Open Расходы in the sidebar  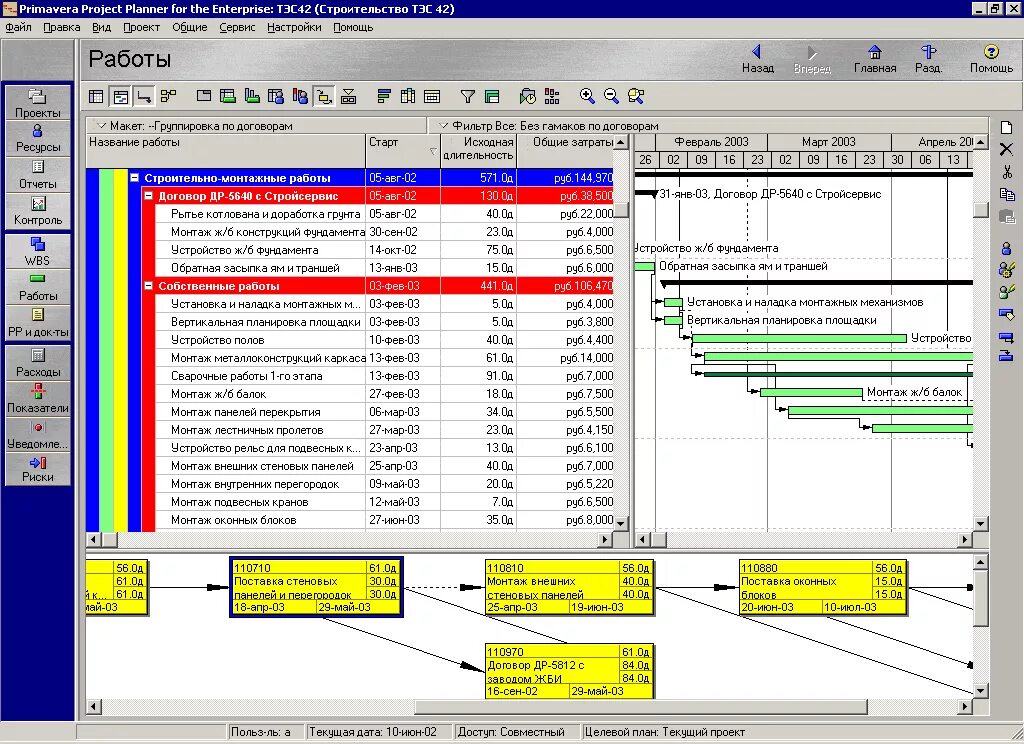click(x=38, y=363)
